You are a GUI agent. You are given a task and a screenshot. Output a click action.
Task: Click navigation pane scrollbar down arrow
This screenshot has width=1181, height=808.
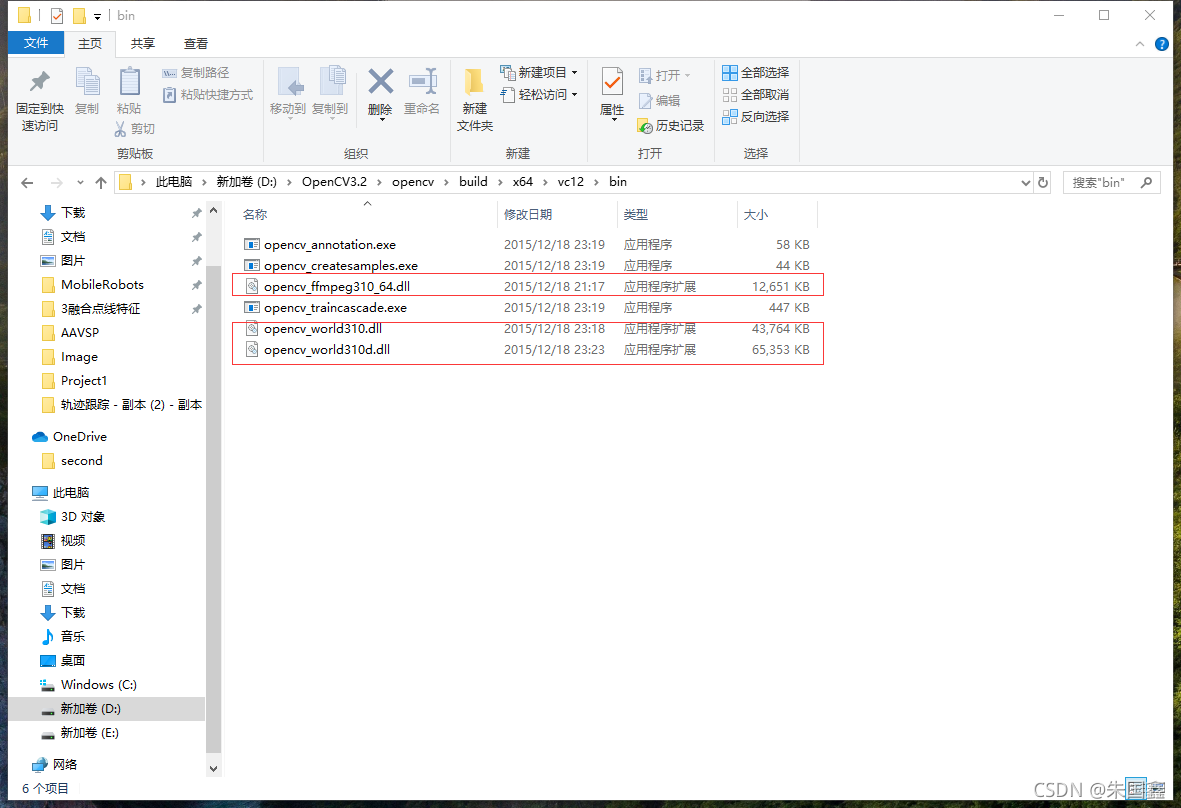point(213,769)
